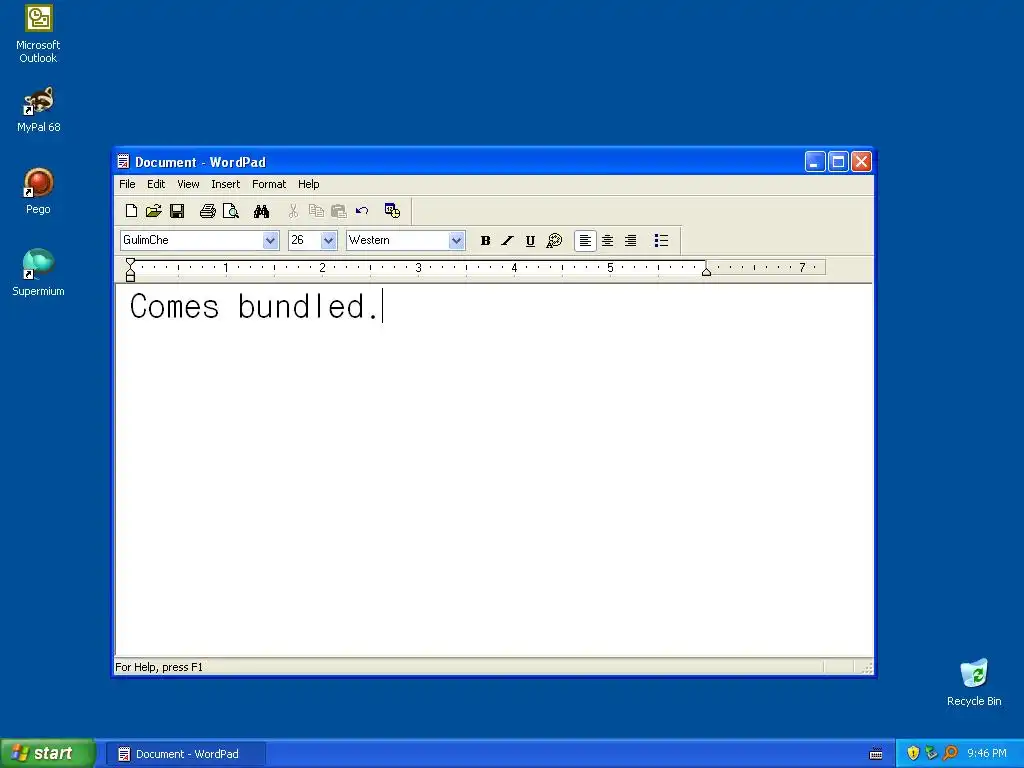Open a file with the Open folder icon

(x=154, y=211)
